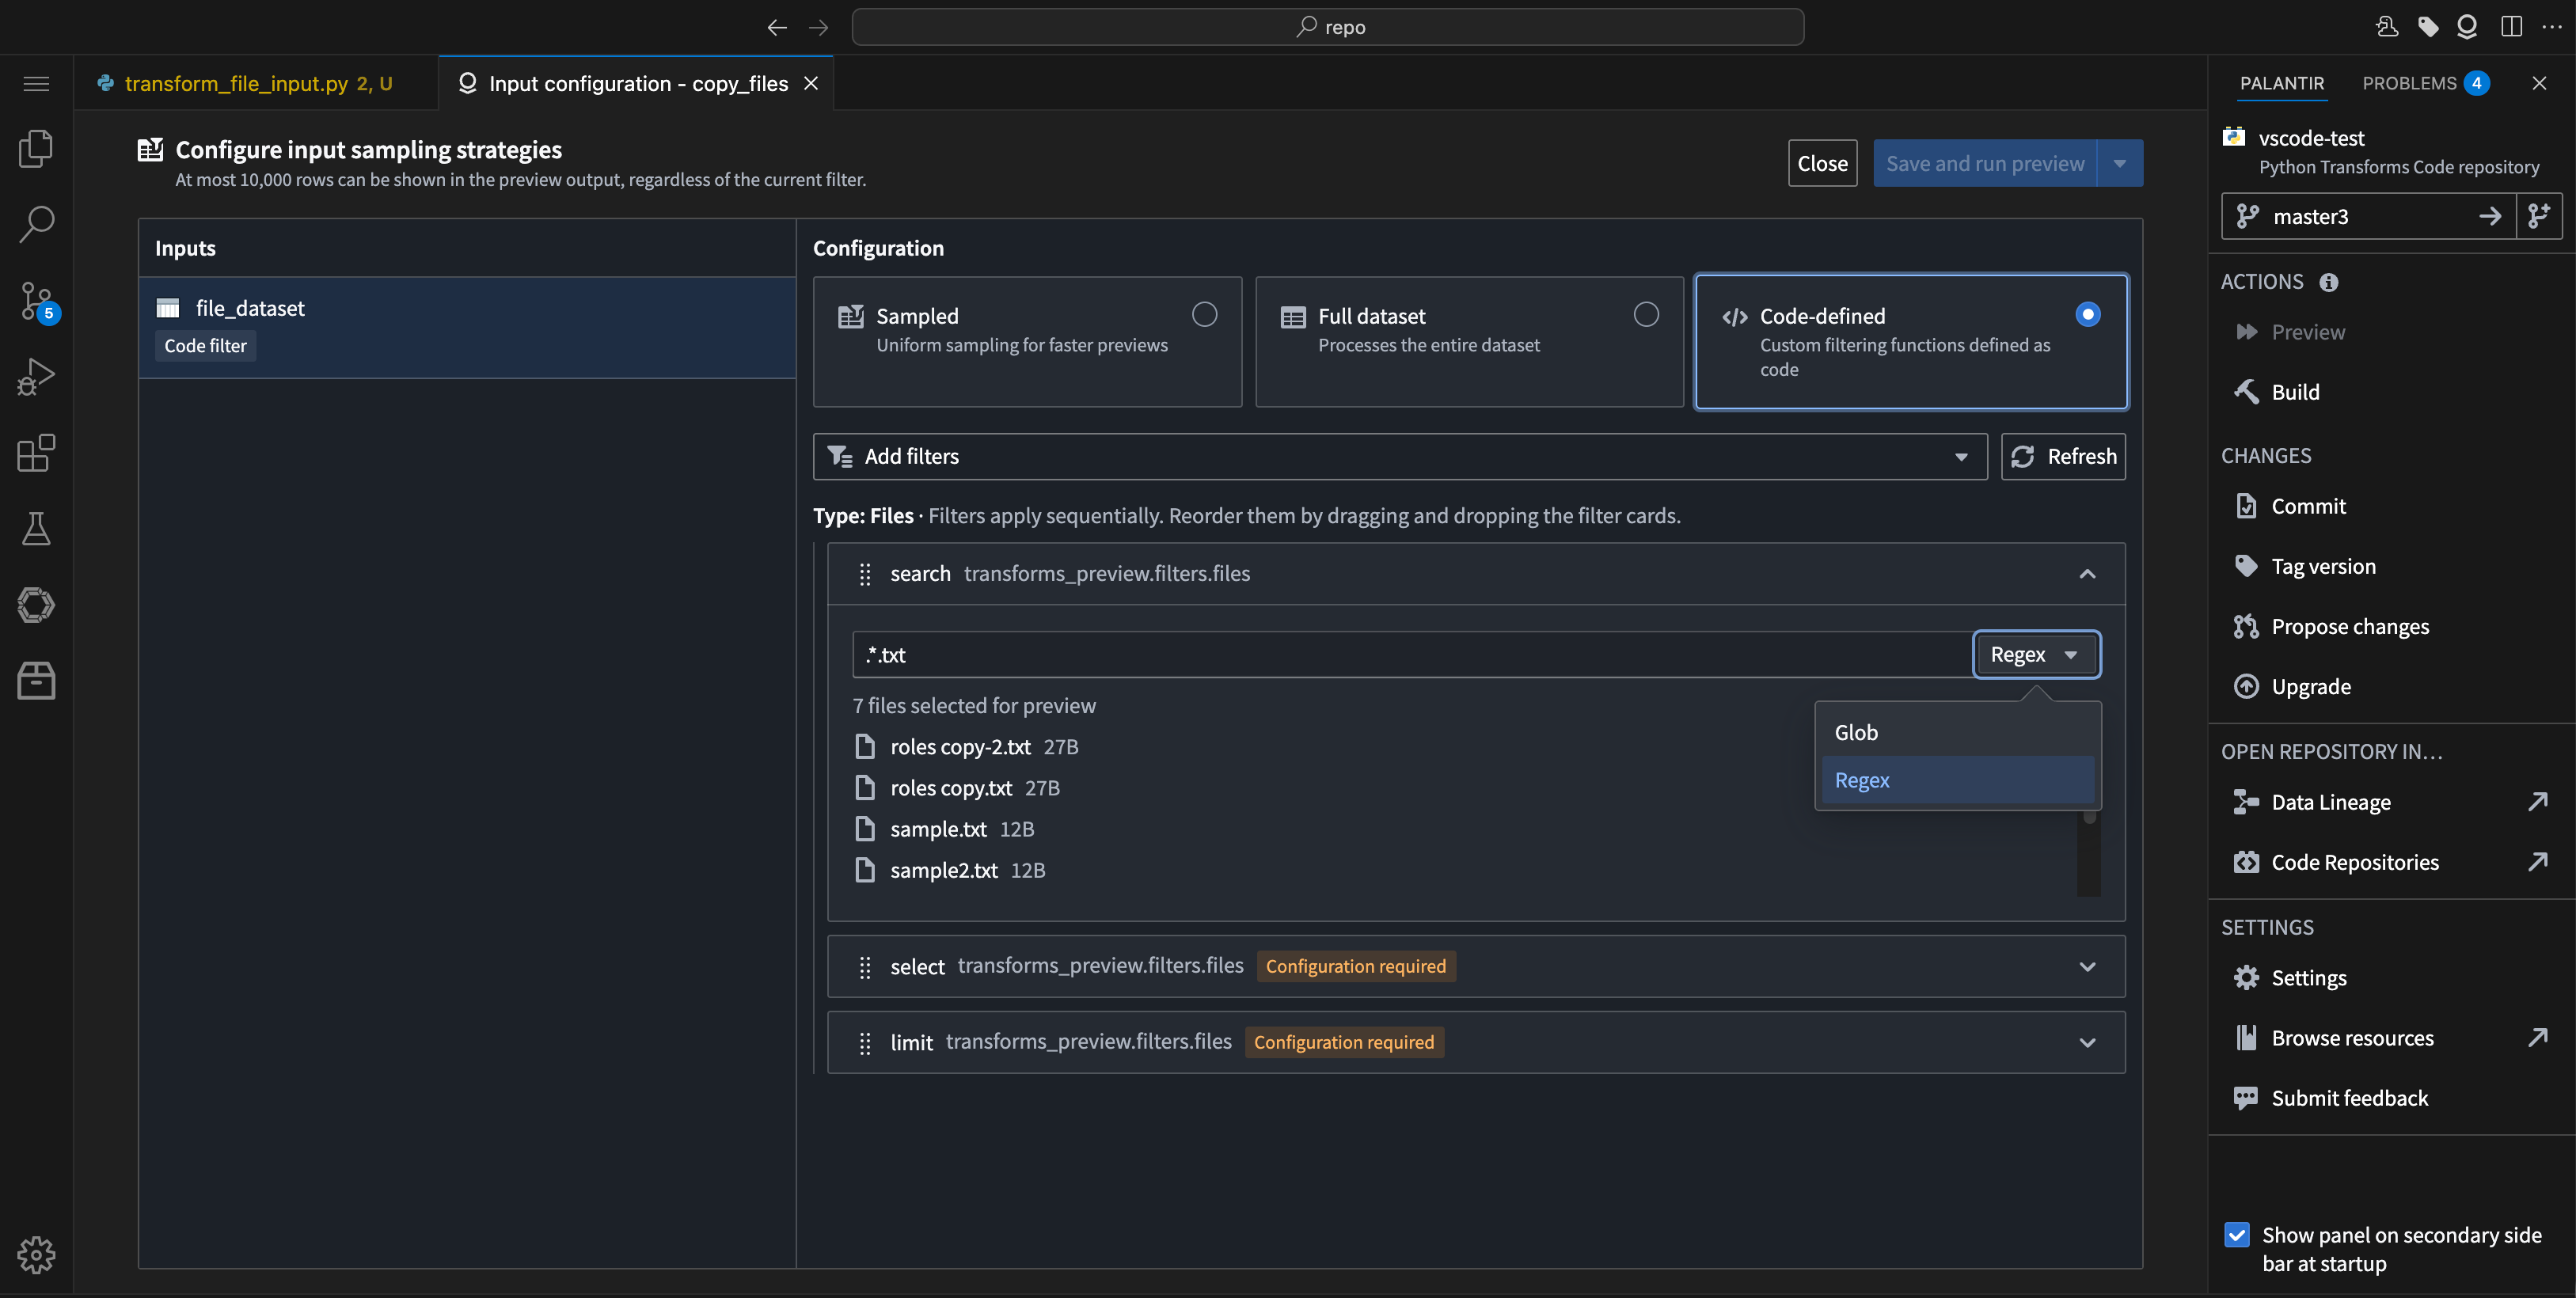Collapse the search filter card
The height and width of the screenshot is (1298, 2576).
tap(2087, 574)
